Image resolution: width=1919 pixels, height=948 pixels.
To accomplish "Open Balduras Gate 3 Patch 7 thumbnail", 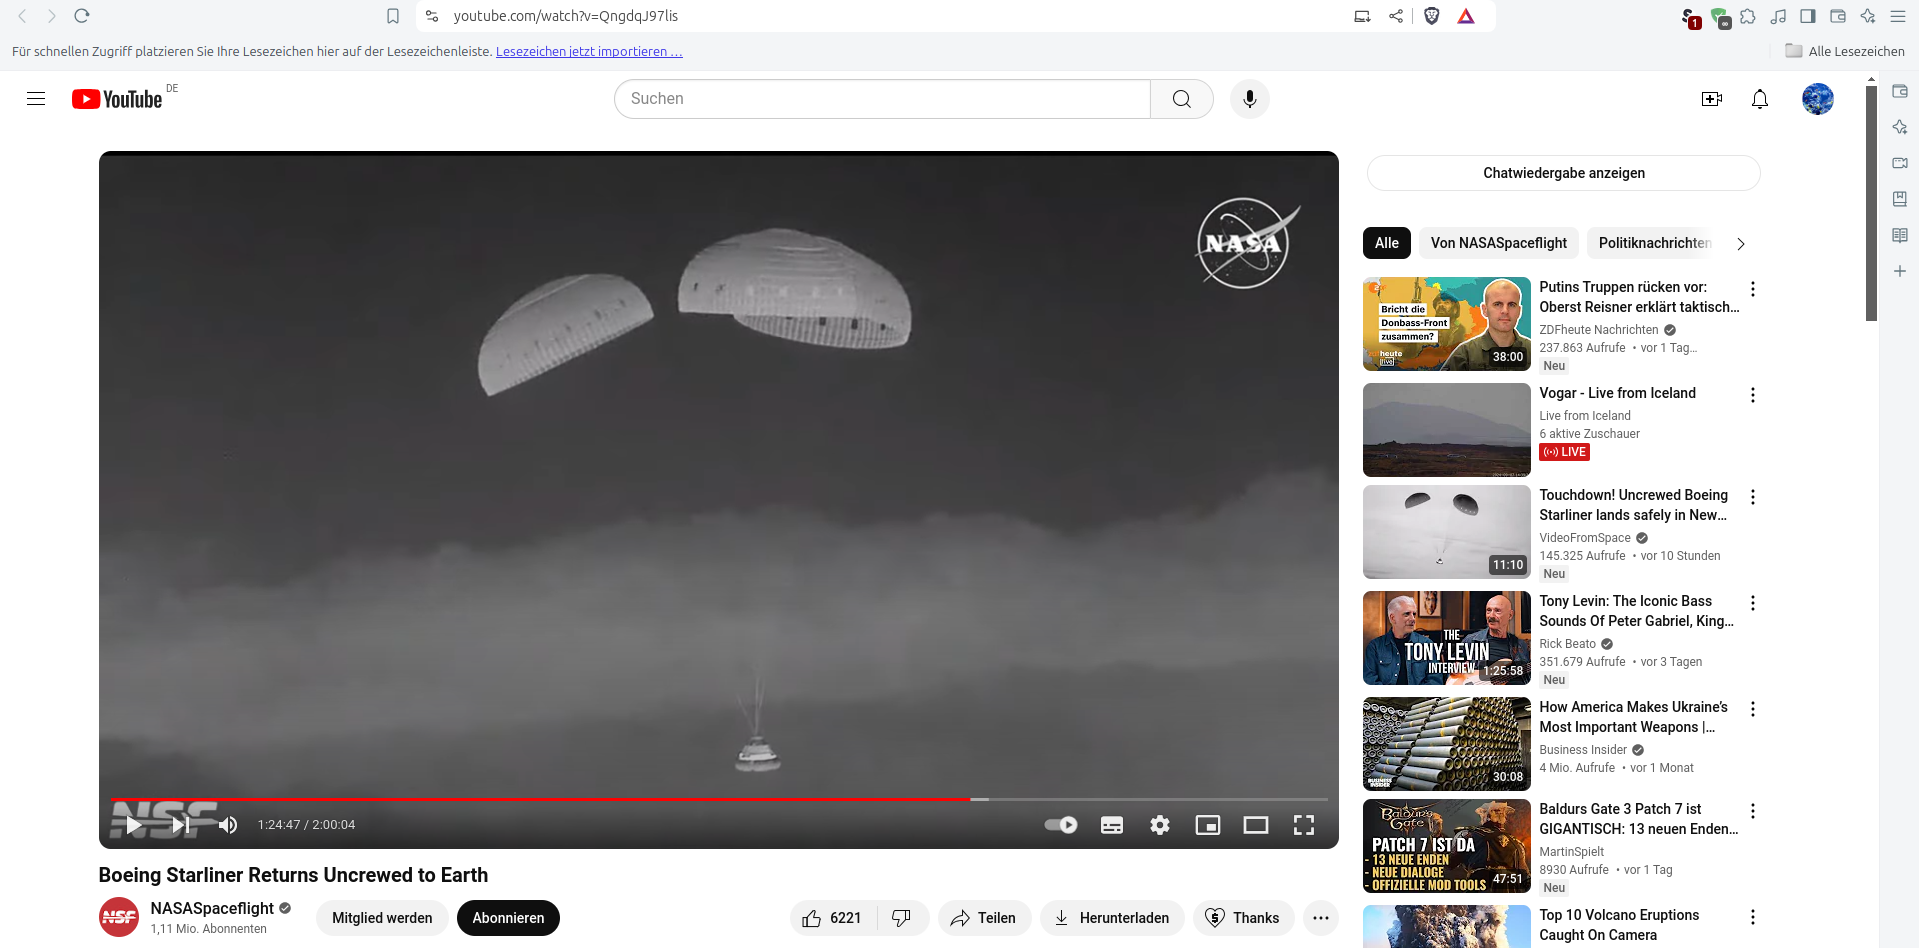I will pyautogui.click(x=1447, y=846).
